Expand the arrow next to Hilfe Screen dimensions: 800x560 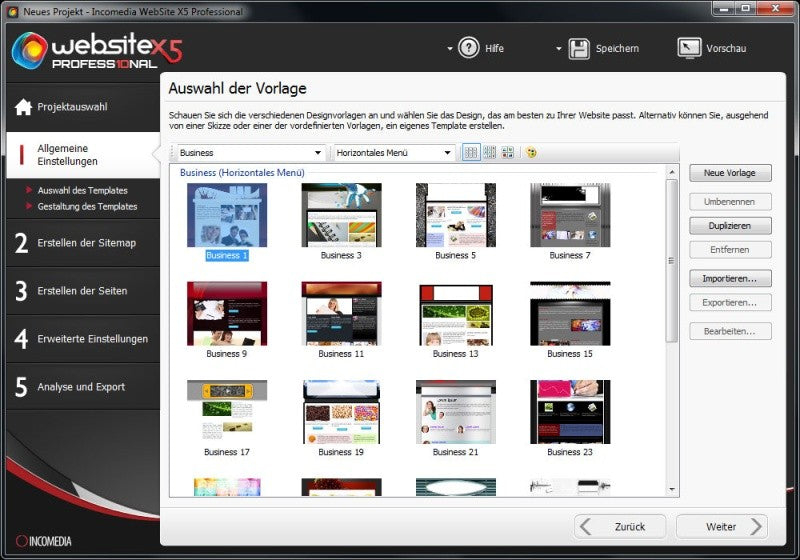[x=449, y=49]
